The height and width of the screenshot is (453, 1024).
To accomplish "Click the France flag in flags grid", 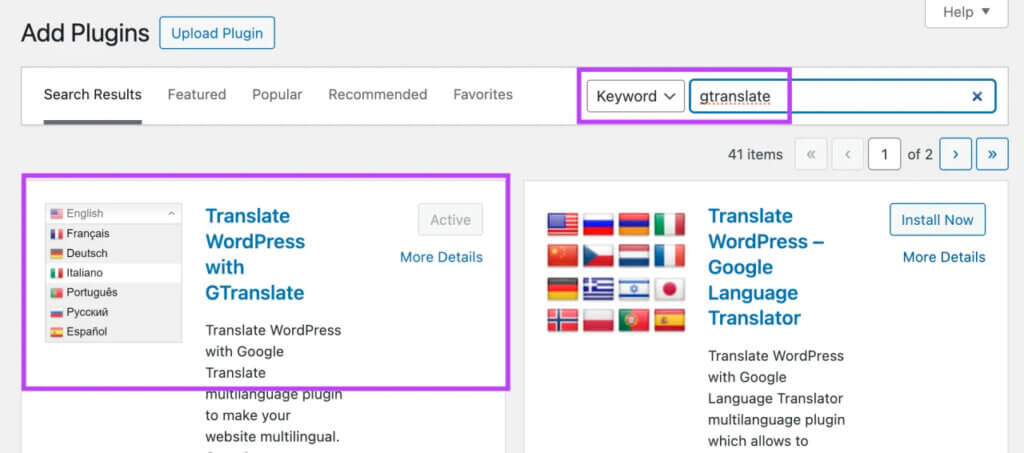I will click(x=669, y=255).
